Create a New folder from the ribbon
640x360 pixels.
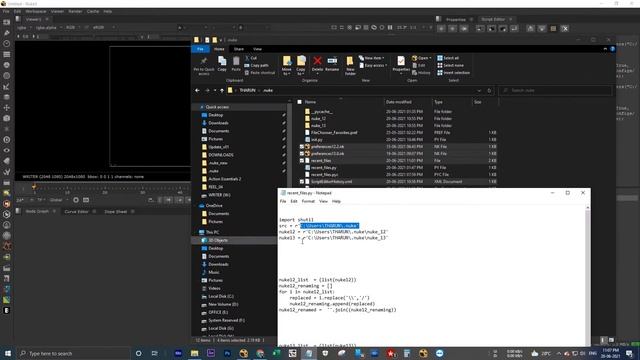pos(350,66)
